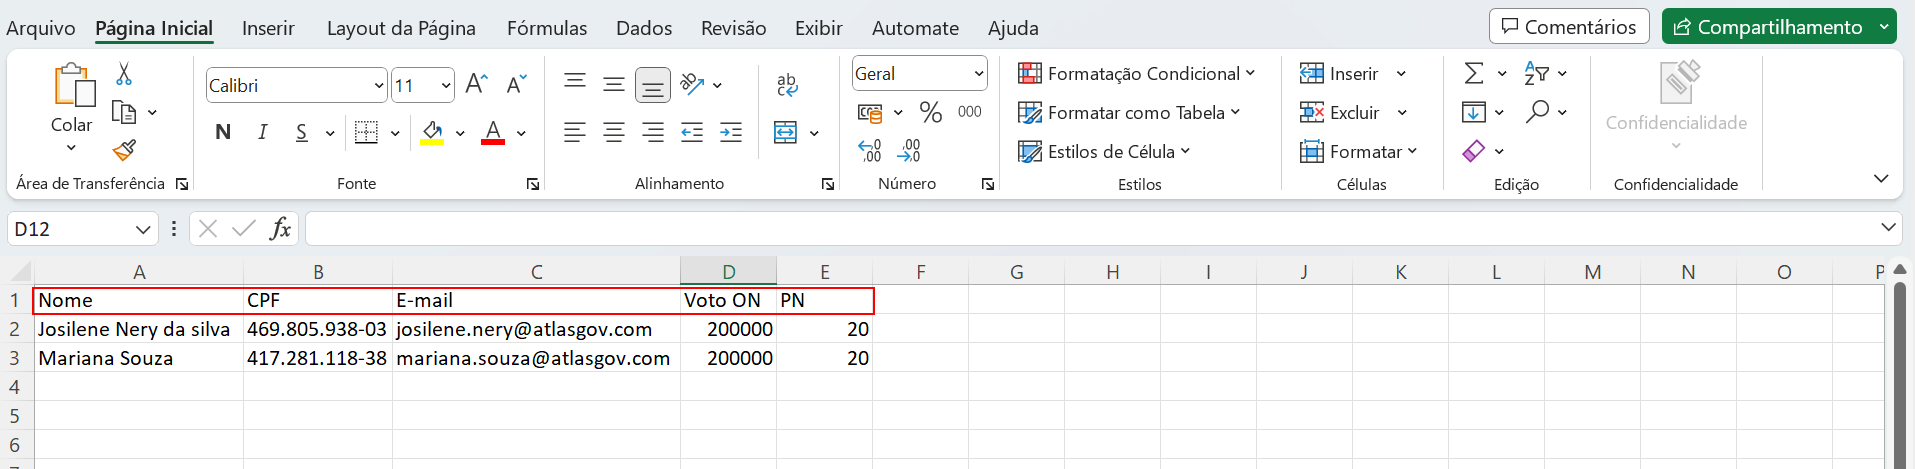Click the Cut scissors icon

click(124, 74)
